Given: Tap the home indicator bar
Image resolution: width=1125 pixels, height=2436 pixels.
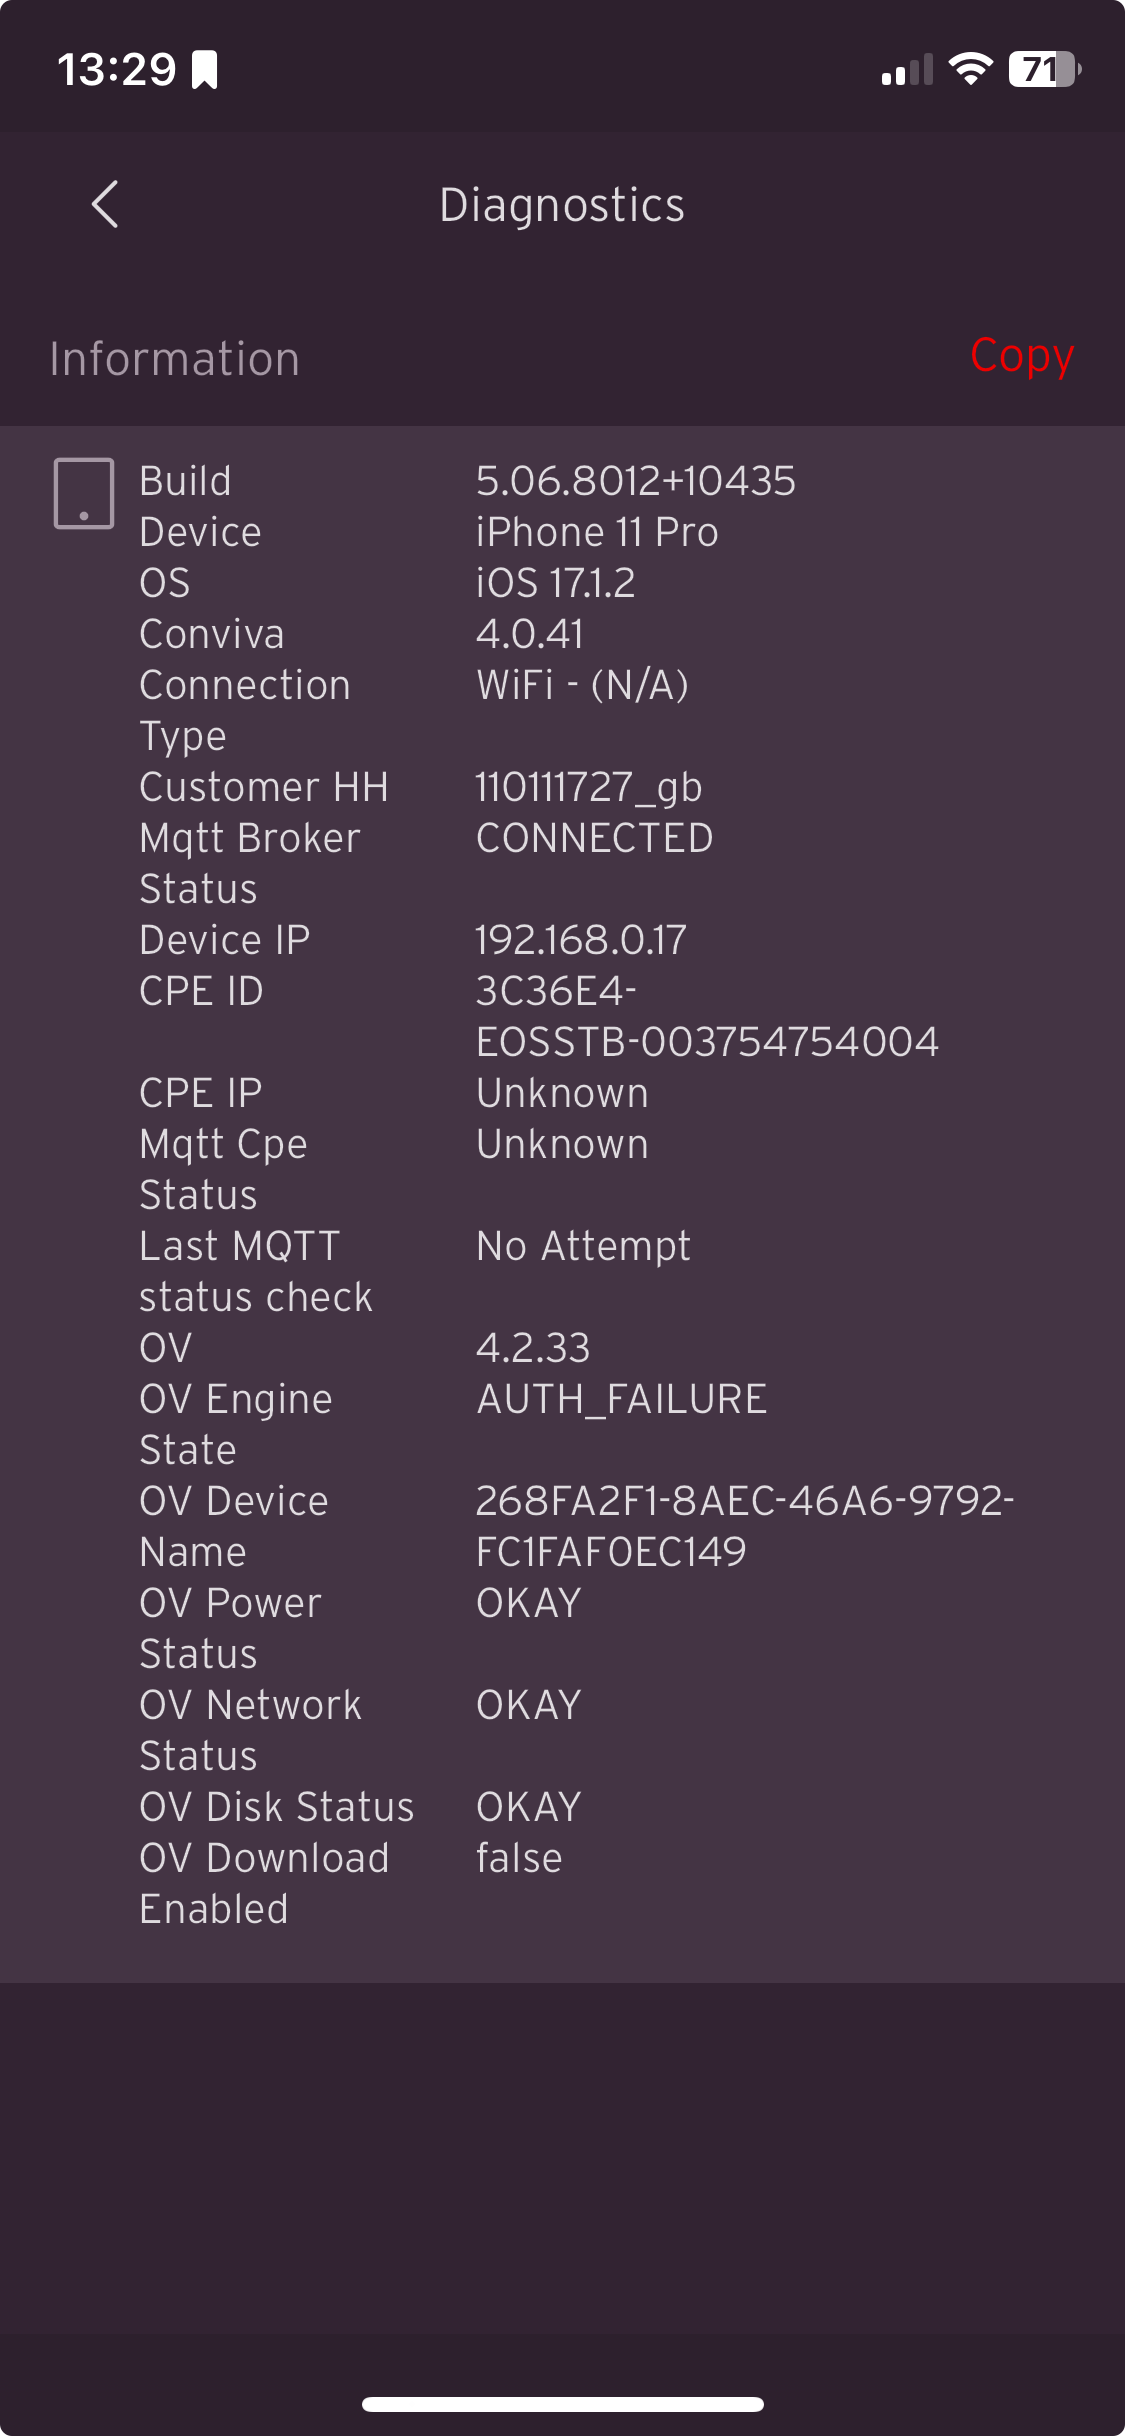Looking at the screenshot, I should click(x=563, y=2404).
